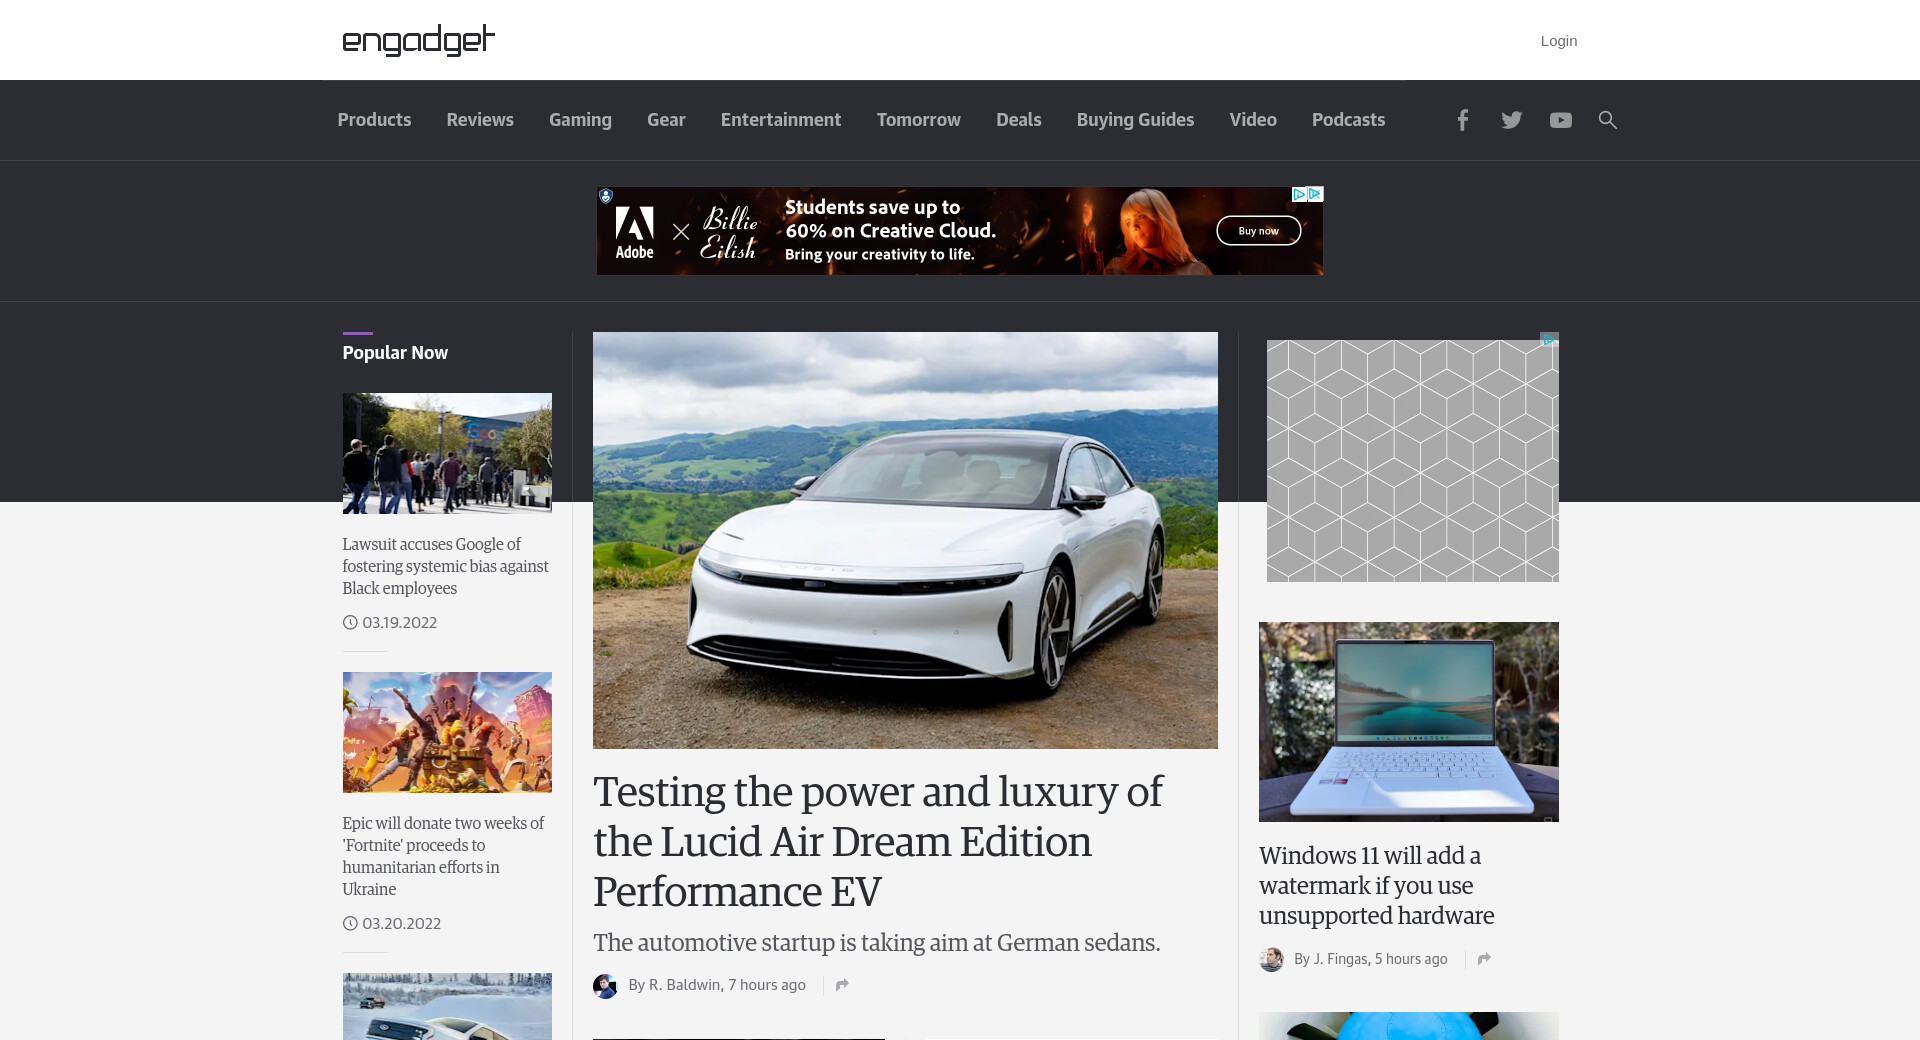
Task: Click the ad info icon on patterned ad
Action: pos(1549,340)
